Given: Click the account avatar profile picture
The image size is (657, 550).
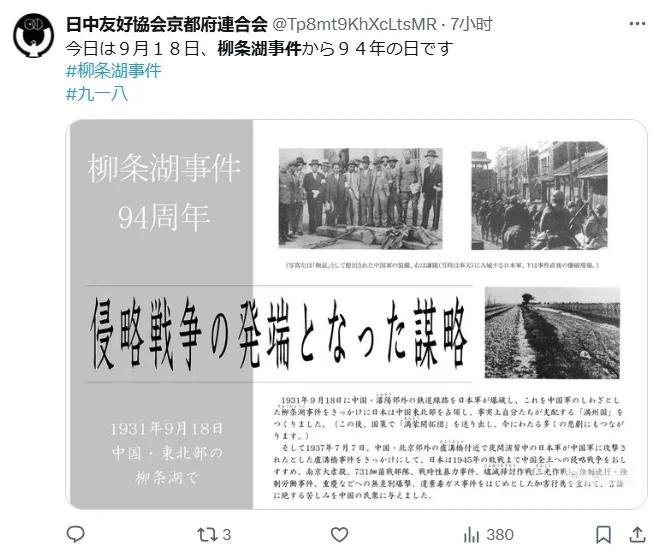Looking at the screenshot, I should tap(34, 36).
